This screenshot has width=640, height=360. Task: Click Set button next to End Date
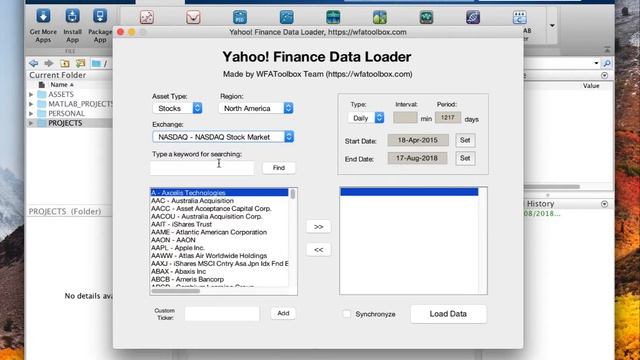(465, 158)
